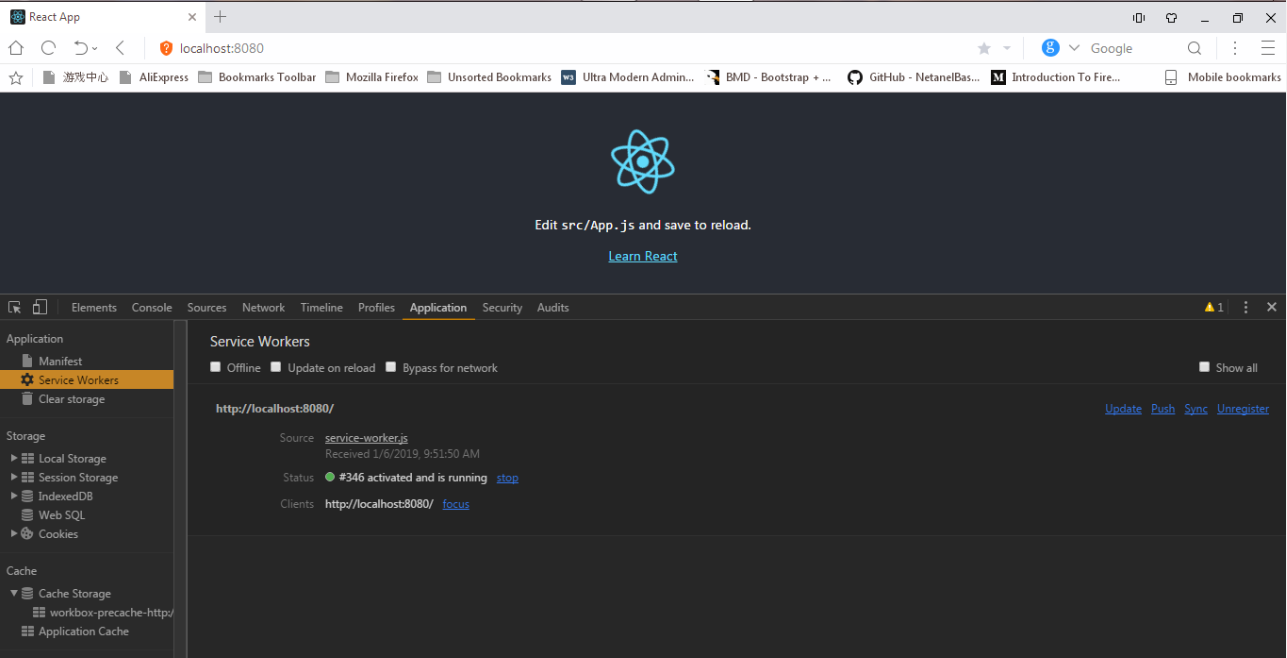Click the yellow warning count indicator

coord(1214,307)
